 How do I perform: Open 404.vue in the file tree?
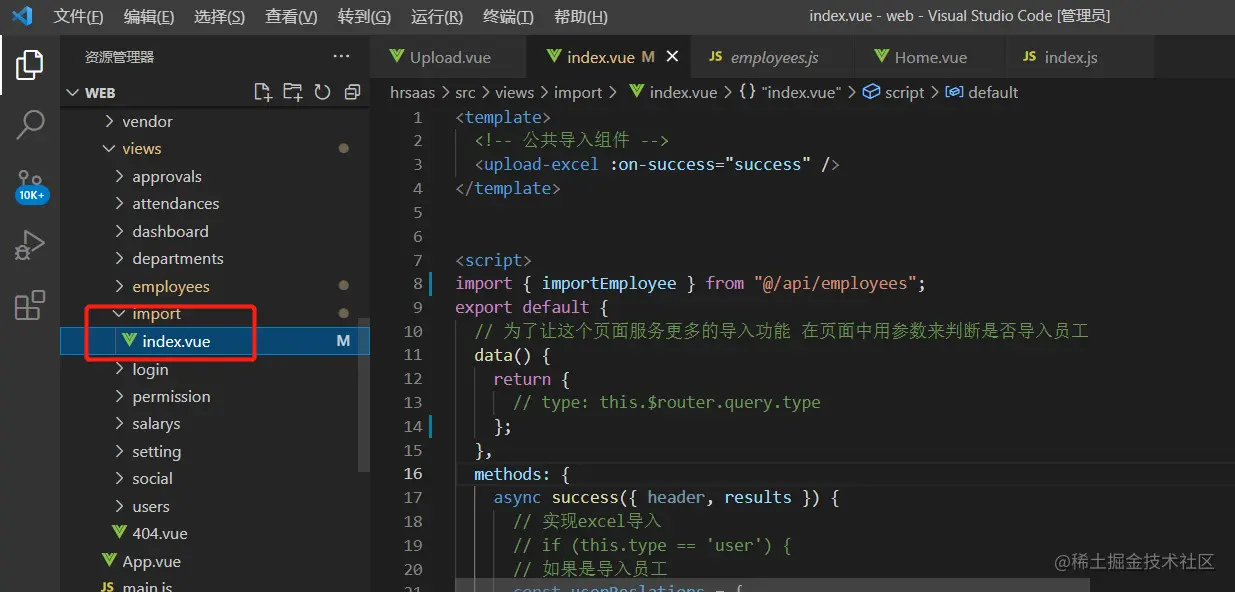pos(159,534)
